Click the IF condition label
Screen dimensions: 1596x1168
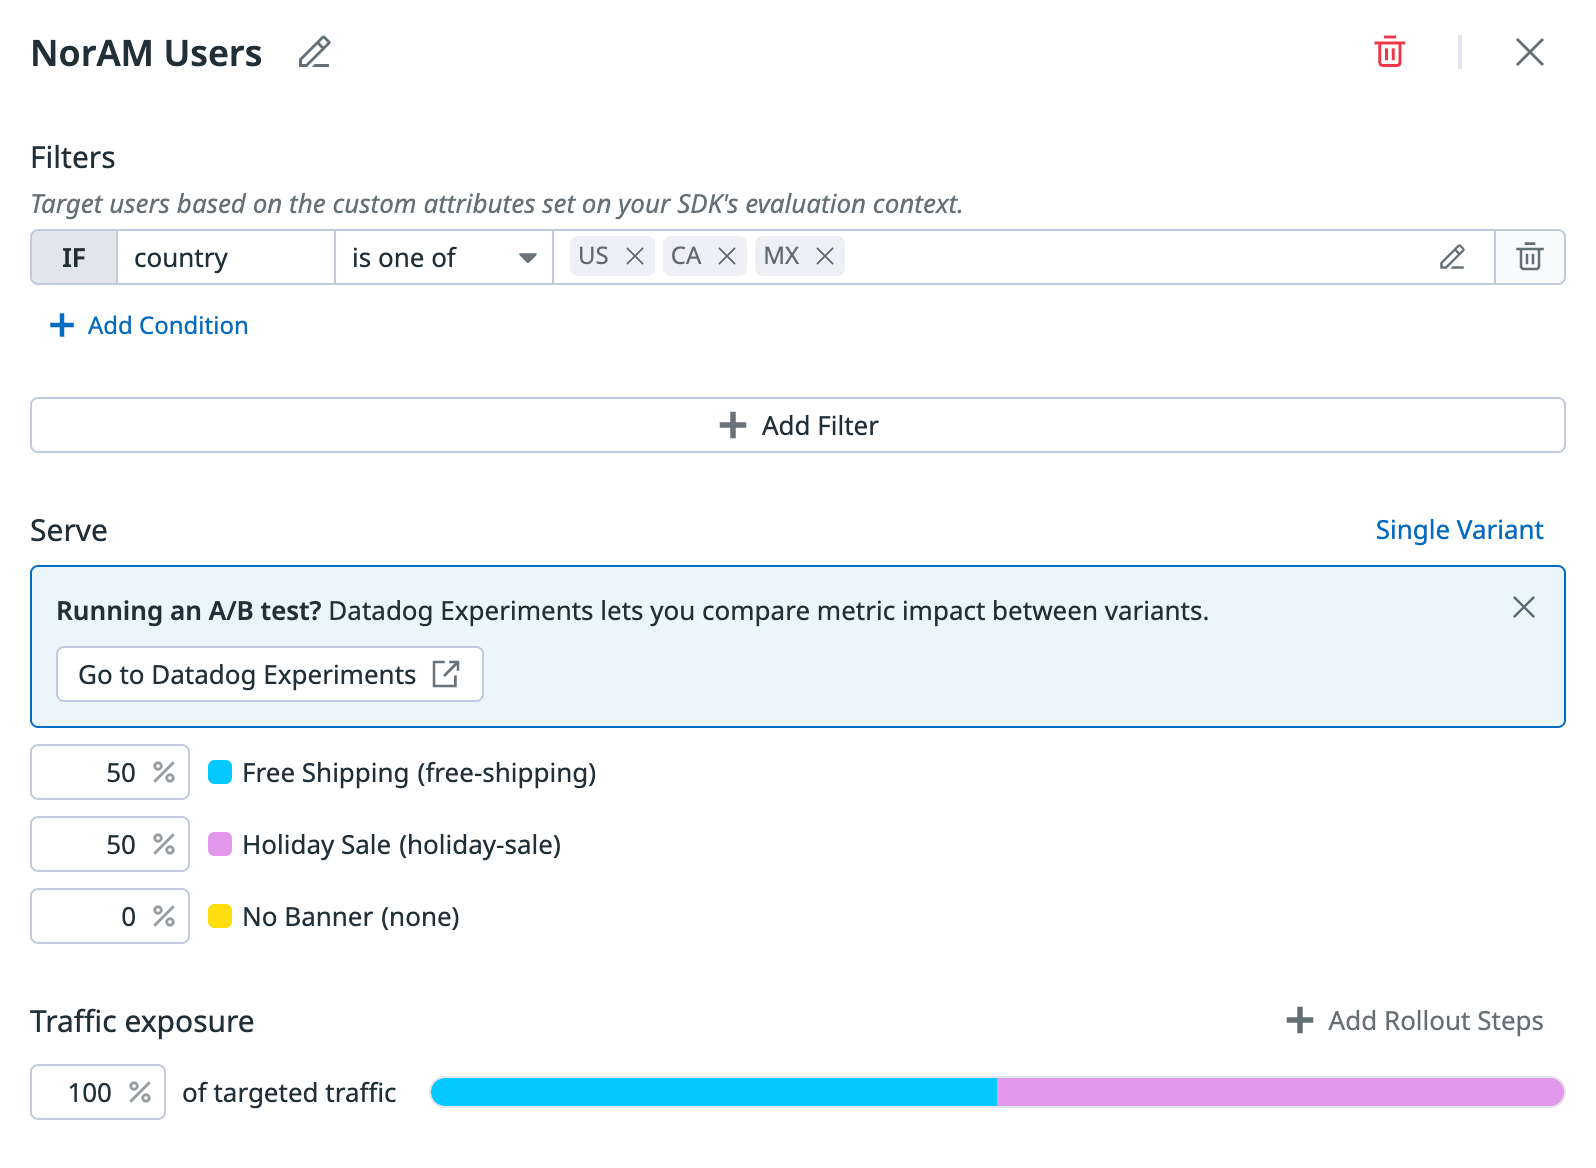point(74,258)
